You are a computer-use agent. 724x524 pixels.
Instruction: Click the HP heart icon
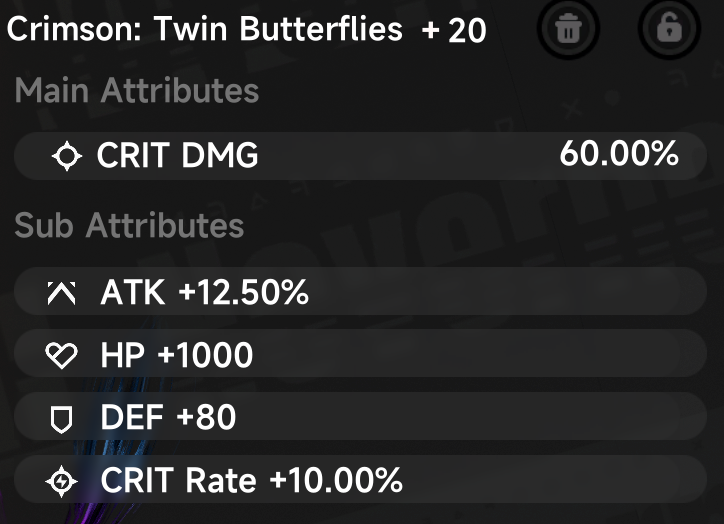point(61,355)
